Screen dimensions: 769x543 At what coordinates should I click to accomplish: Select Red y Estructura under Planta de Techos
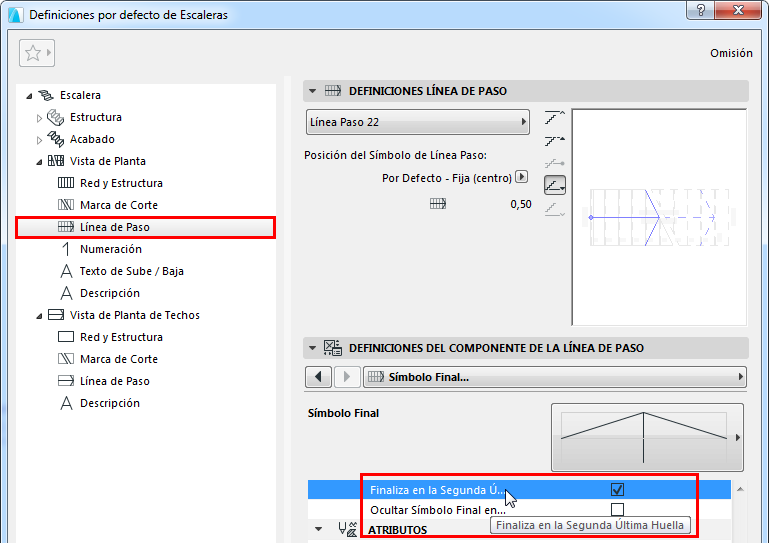point(121,337)
